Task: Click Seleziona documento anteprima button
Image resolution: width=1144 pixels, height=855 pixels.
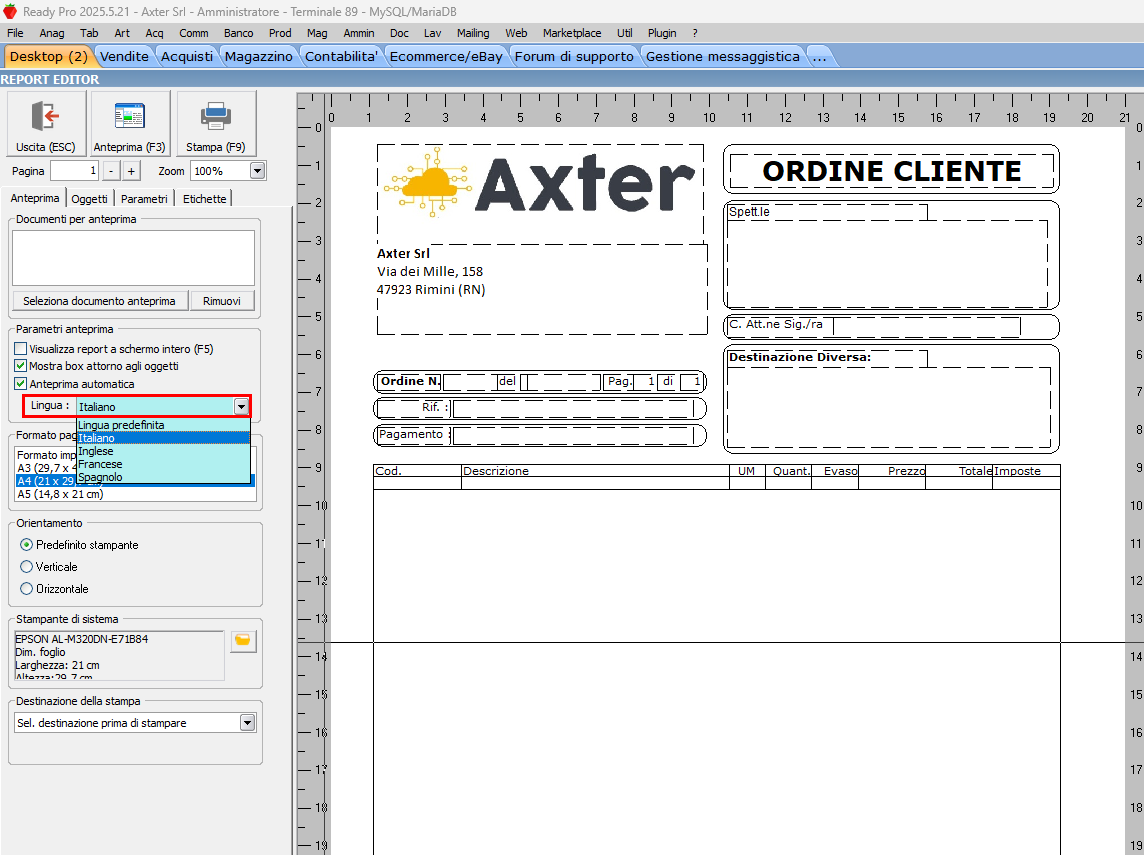Action: pyautogui.click(x=99, y=301)
